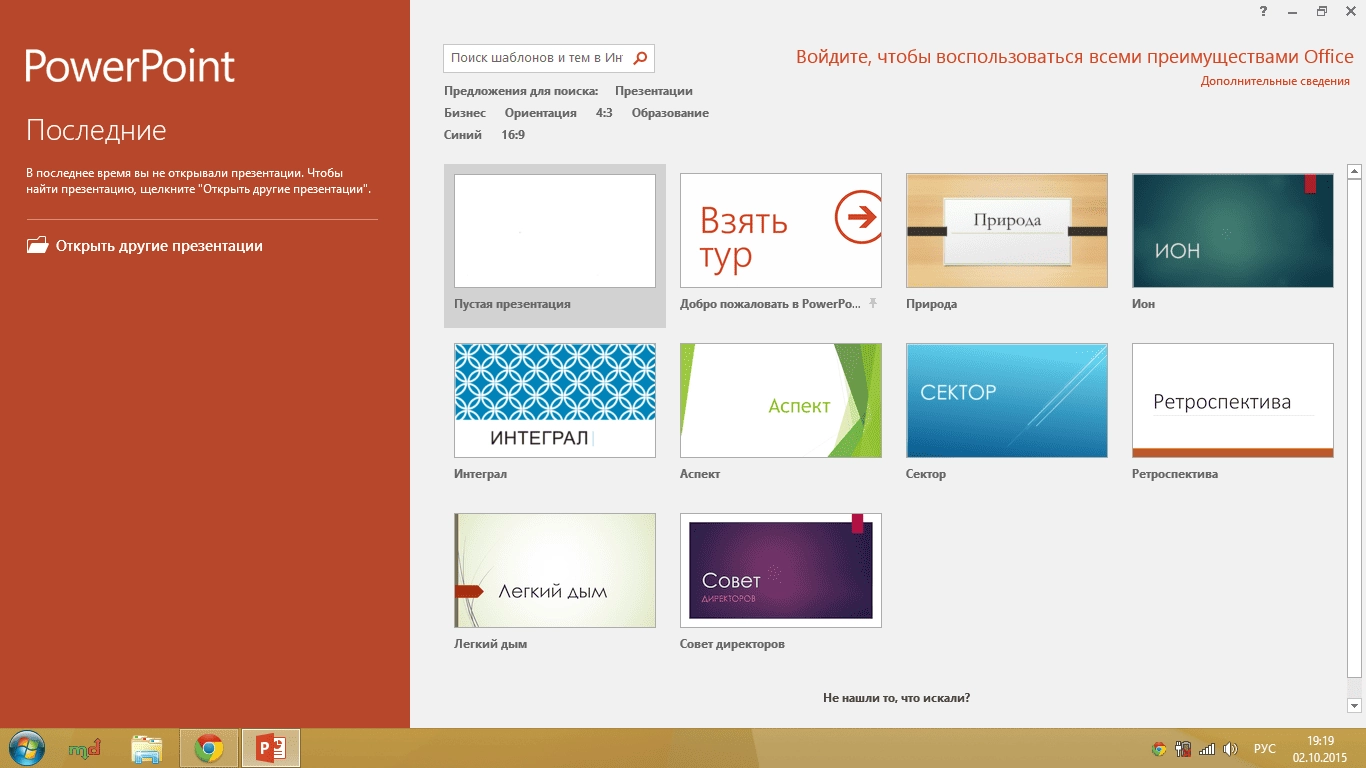Image resolution: width=1366 pixels, height=768 pixels.
Task: Click the Аспект caption text
Action: pyautogui.click(x=700, y=474)
